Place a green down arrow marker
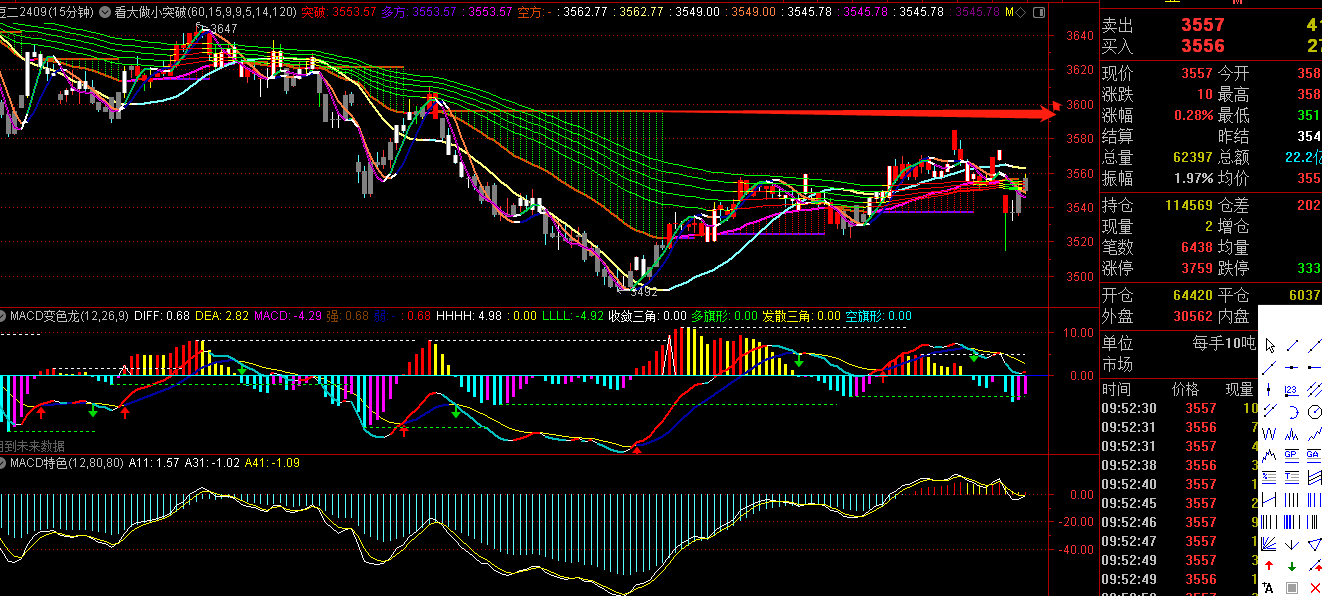The width and height of the screenshot is (1322, 596). point(1292,566)
